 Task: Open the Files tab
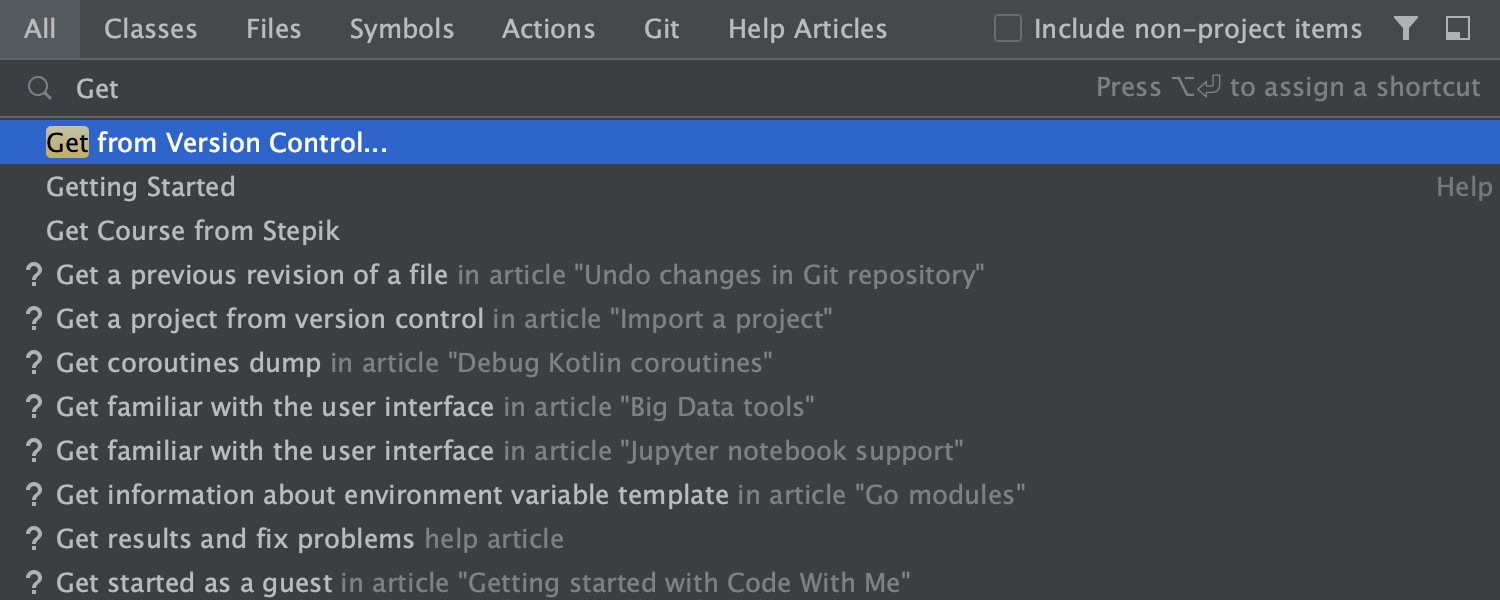point(273,29)
